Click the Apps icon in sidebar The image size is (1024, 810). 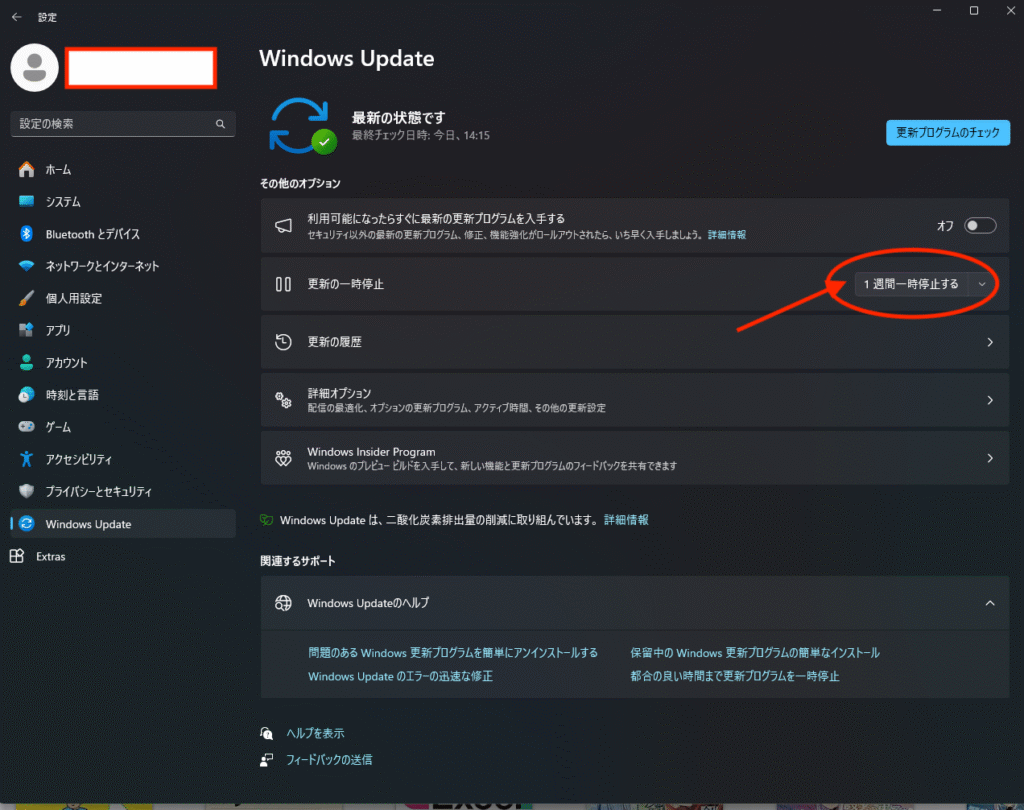click(26, 331)
